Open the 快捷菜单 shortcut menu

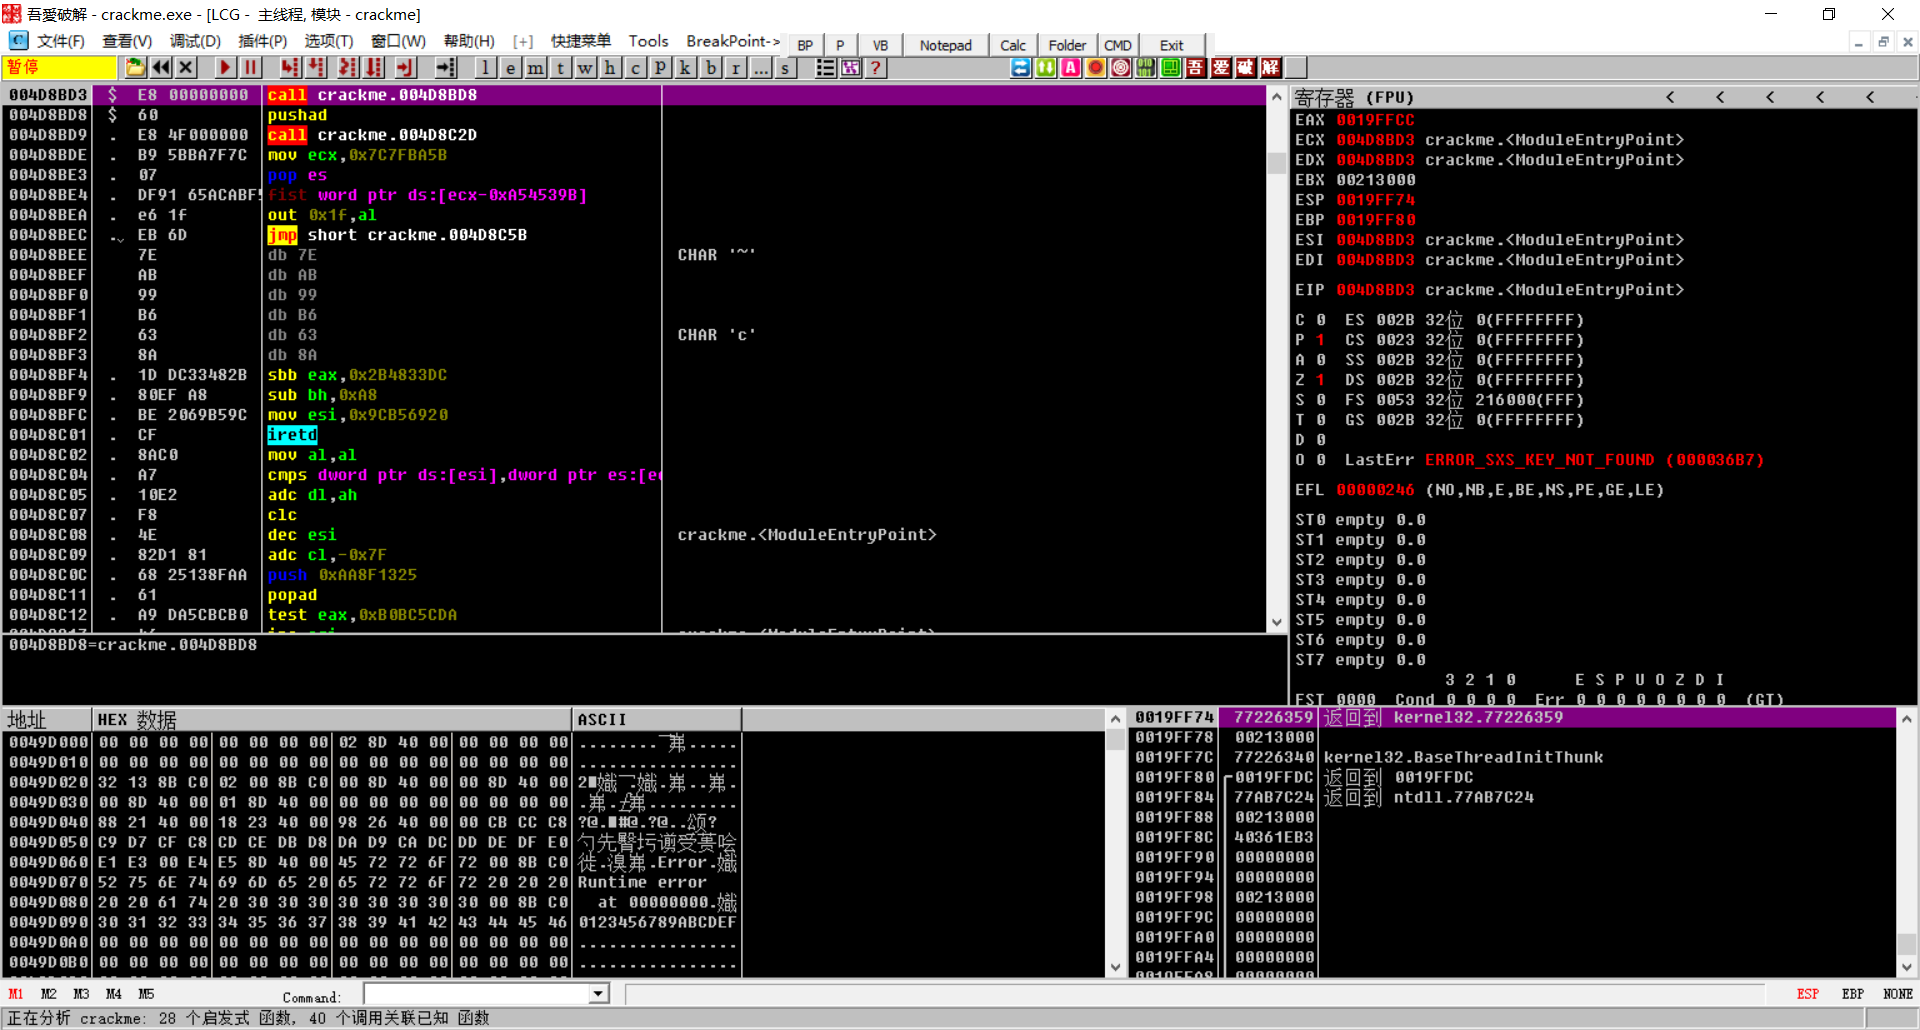tap(580, 41)
